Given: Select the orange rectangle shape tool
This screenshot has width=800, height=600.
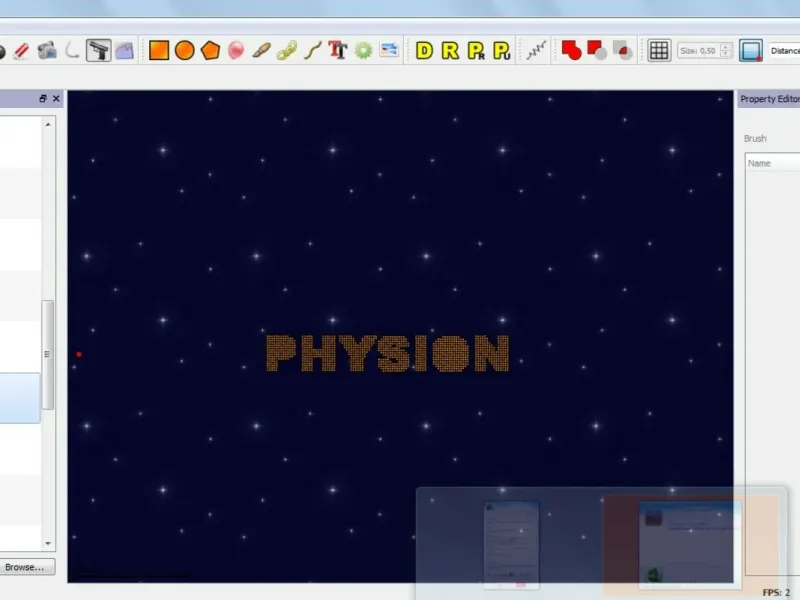Looking at the screenshot, I should click(x=159, y=51).
